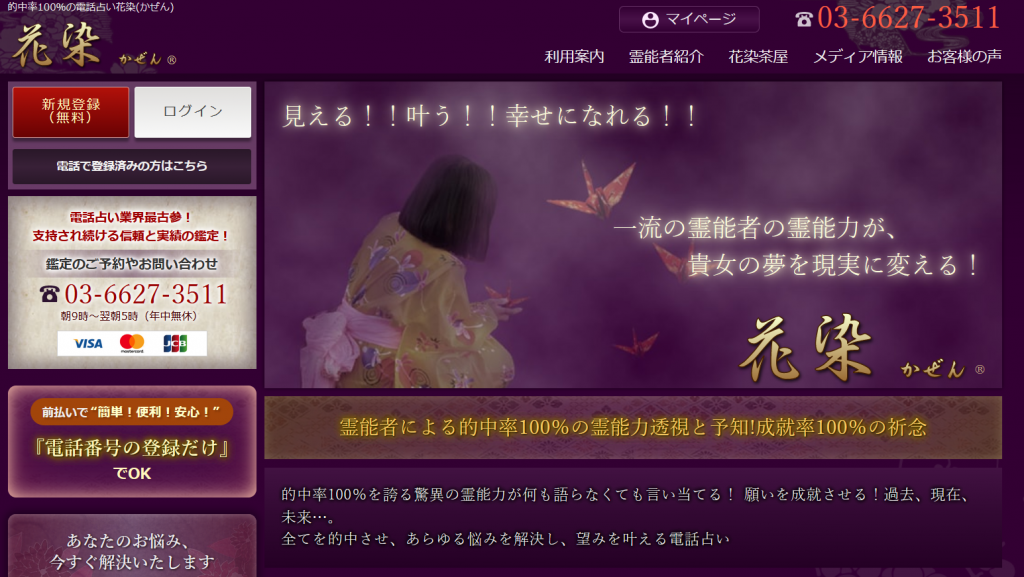Viewport: 1024px width, 577px height.
Task: Open the 利用案内 menu item
Action: click(x=573, y=57)
